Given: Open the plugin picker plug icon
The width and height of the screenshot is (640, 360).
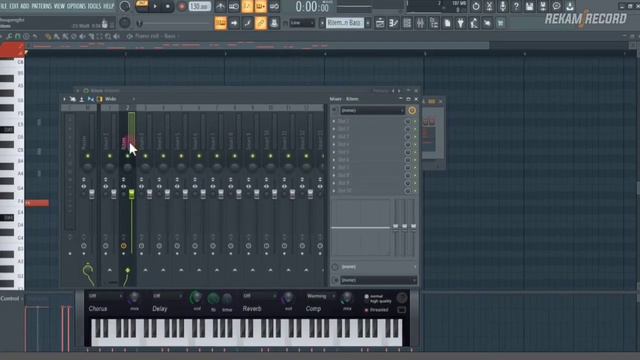Looking at the screenshot, I should pos(460,23).
